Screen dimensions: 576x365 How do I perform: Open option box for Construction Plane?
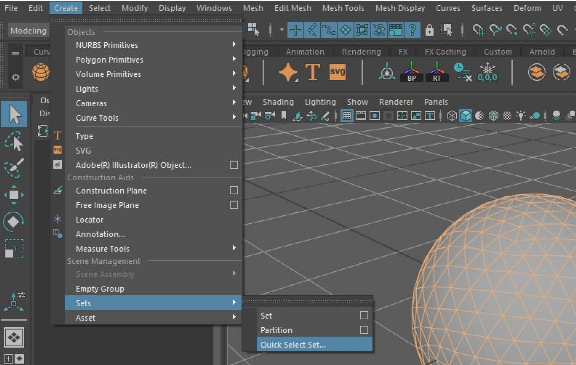pyautogui.click(x=234, y=190)
